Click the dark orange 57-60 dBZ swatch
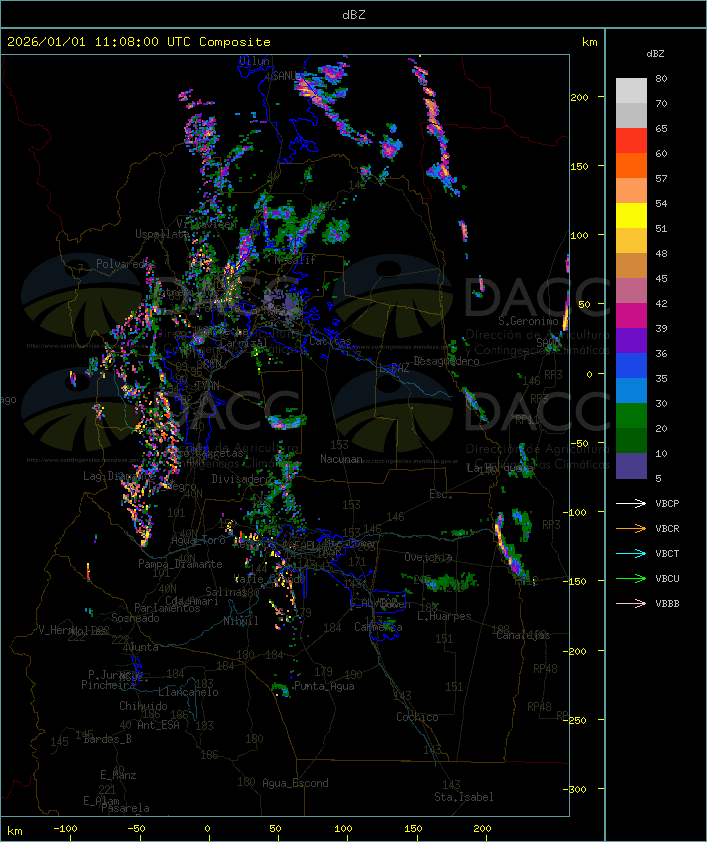707x842 pixels. [x=631, y=165]
